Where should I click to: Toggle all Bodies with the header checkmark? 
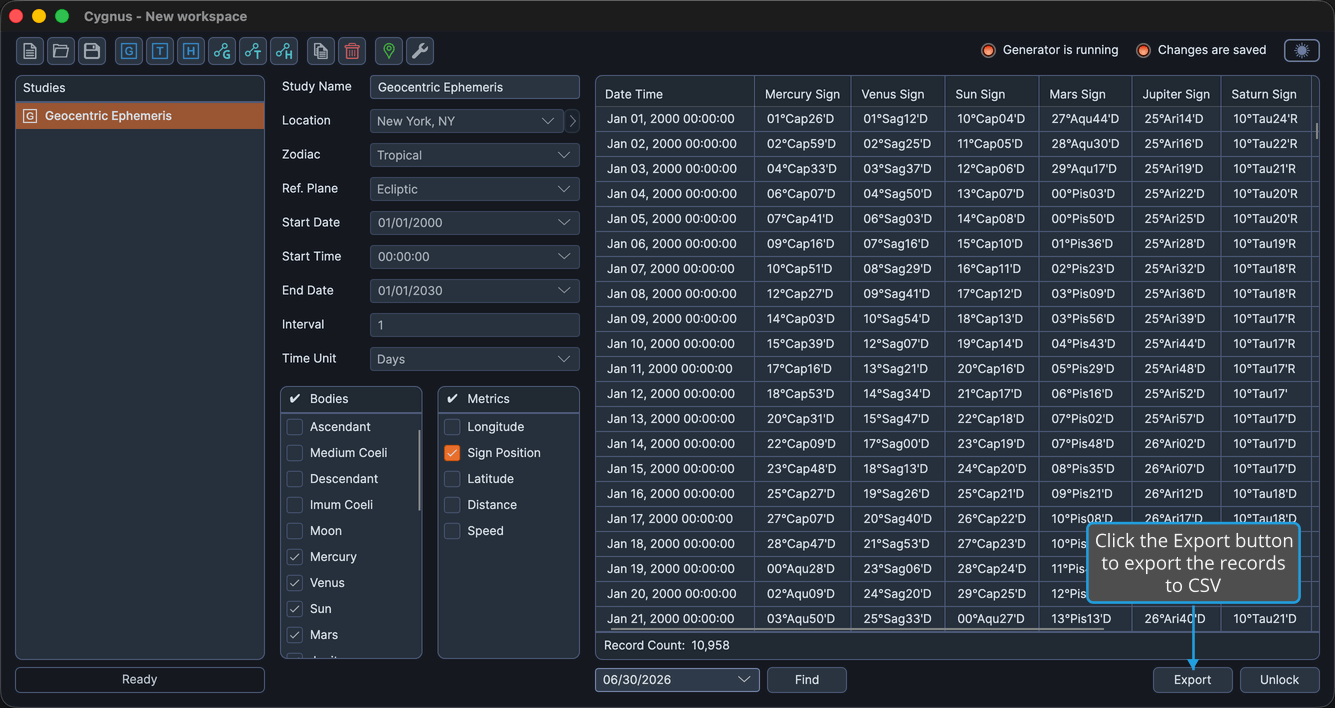[x=295, y=399]
